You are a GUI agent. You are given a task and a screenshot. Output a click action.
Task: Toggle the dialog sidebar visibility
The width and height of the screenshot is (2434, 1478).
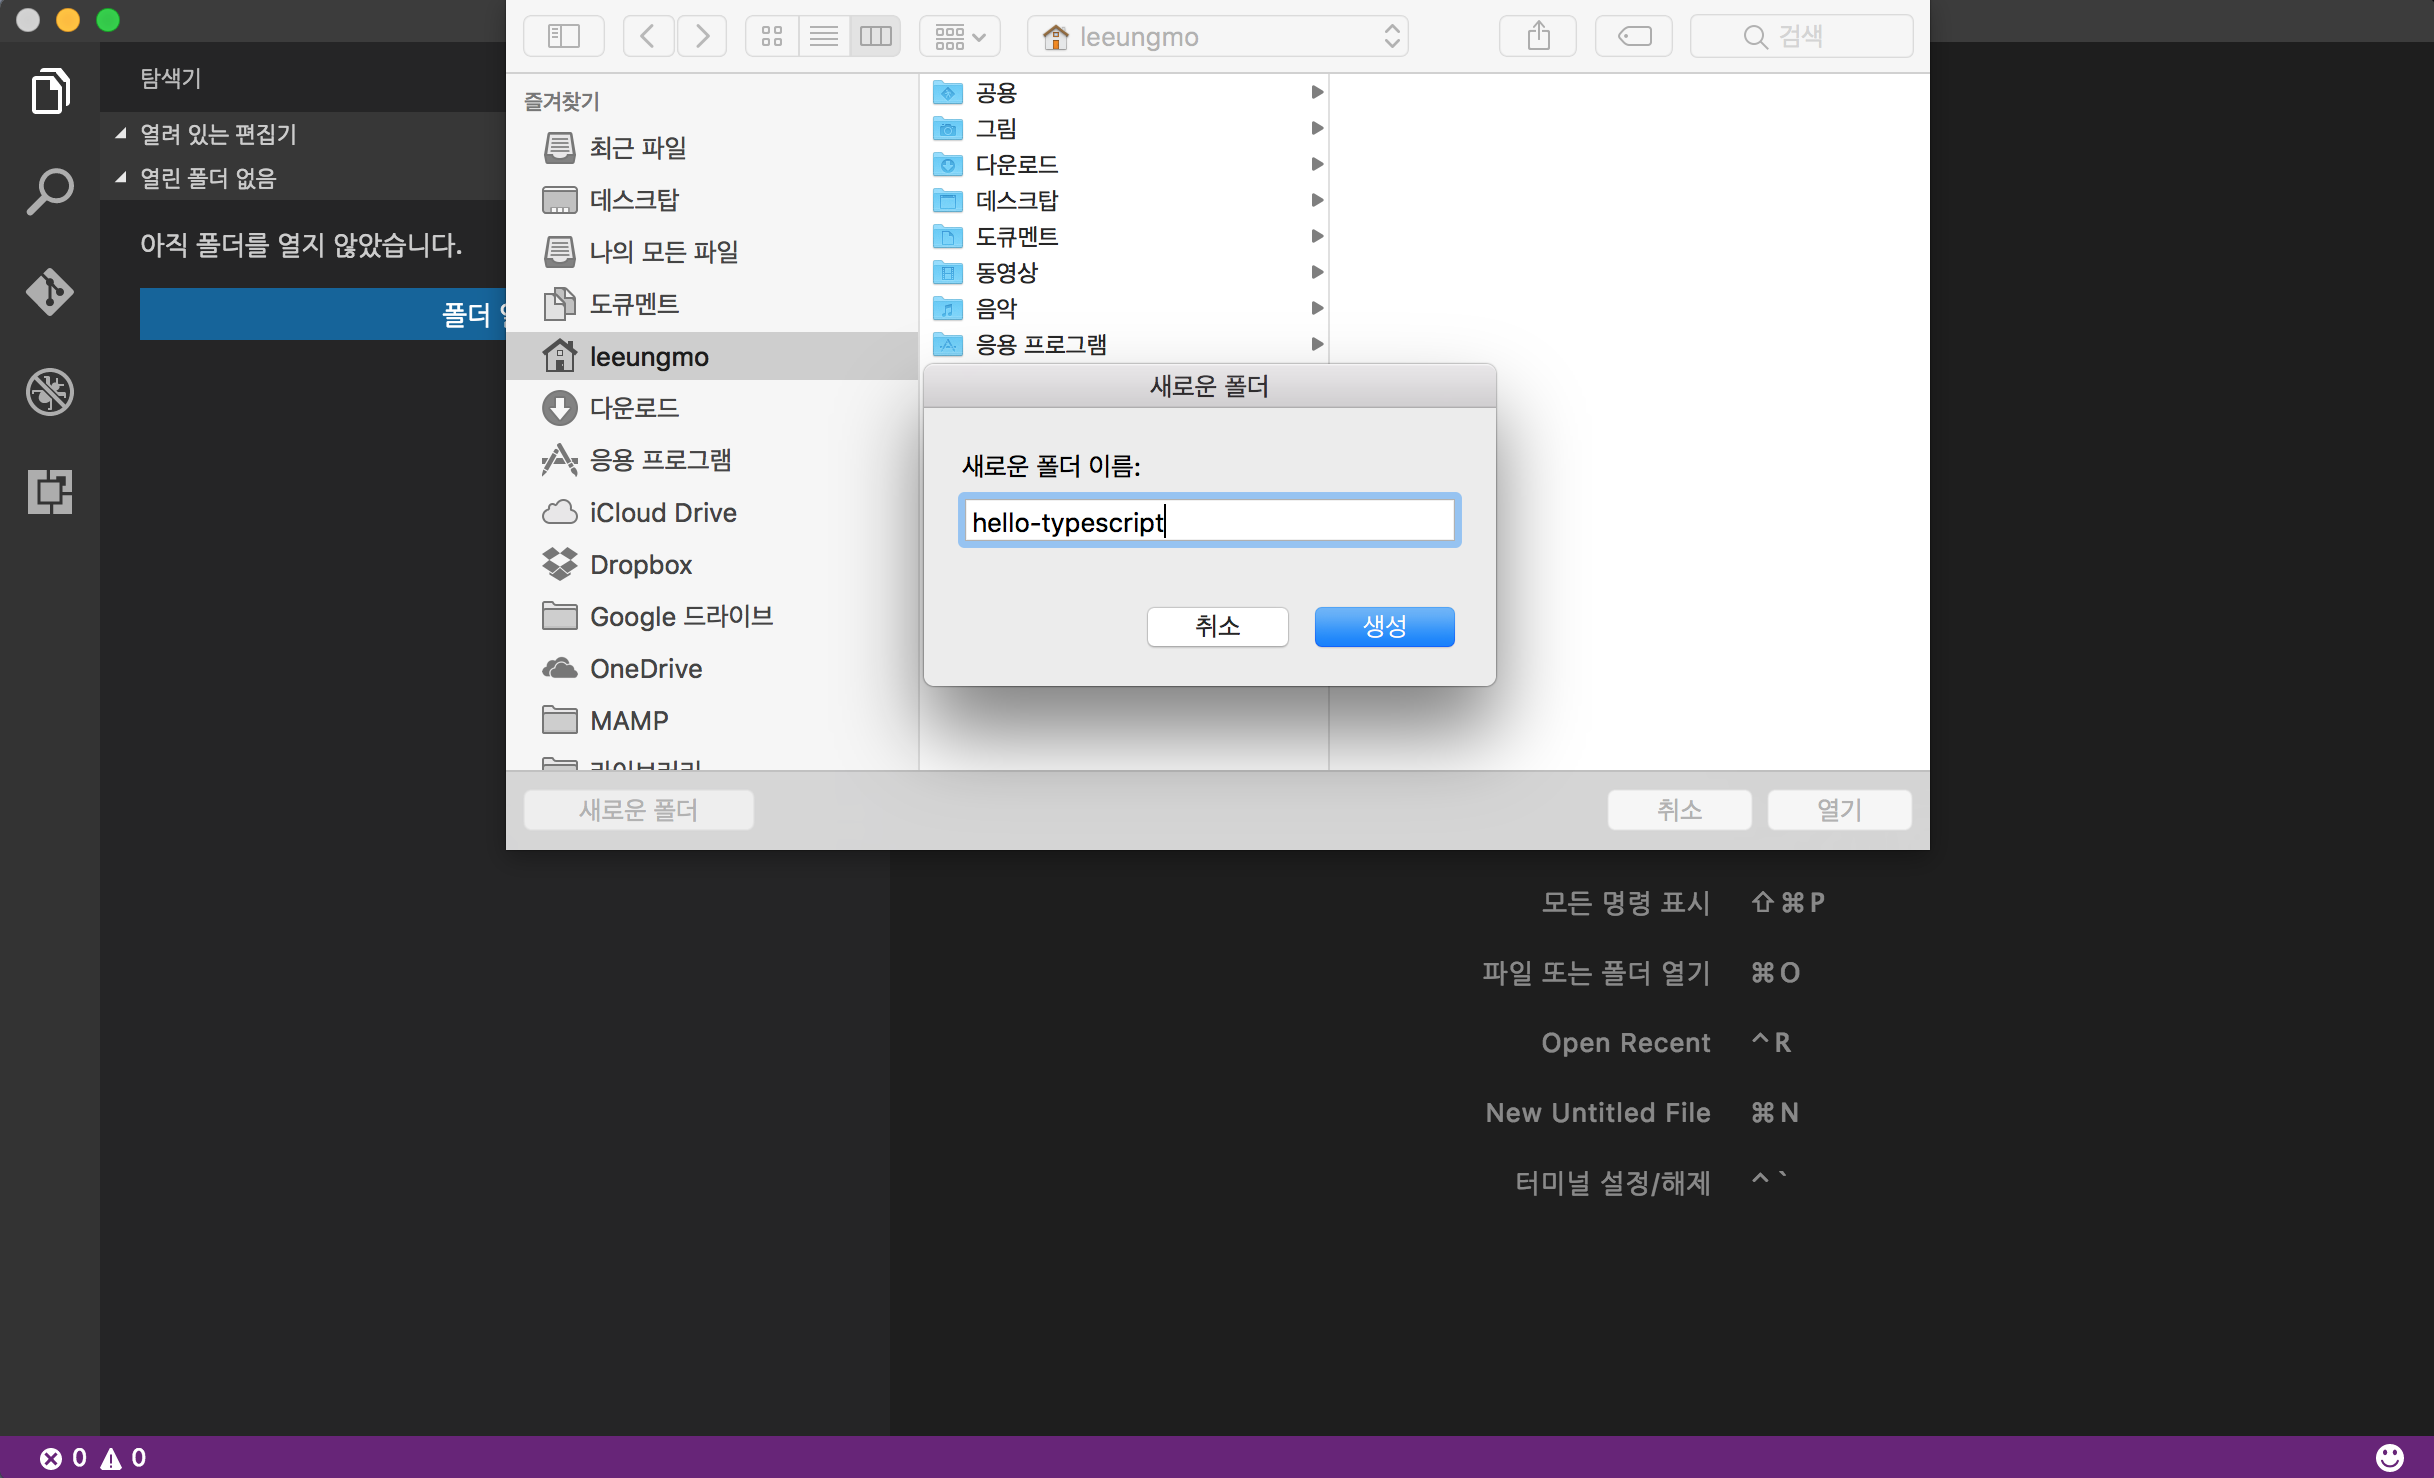pyautogui.click(x=564, y=35)
